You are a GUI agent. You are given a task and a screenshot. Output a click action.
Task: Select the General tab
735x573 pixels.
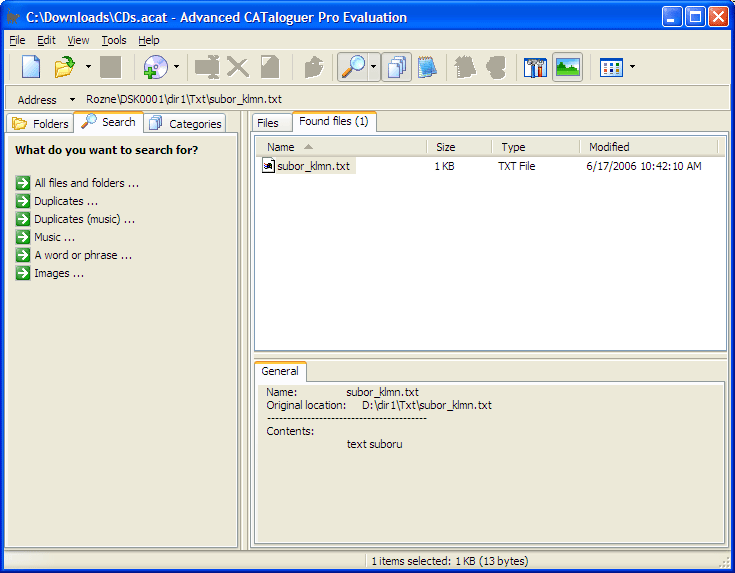[x=280, y=371]
